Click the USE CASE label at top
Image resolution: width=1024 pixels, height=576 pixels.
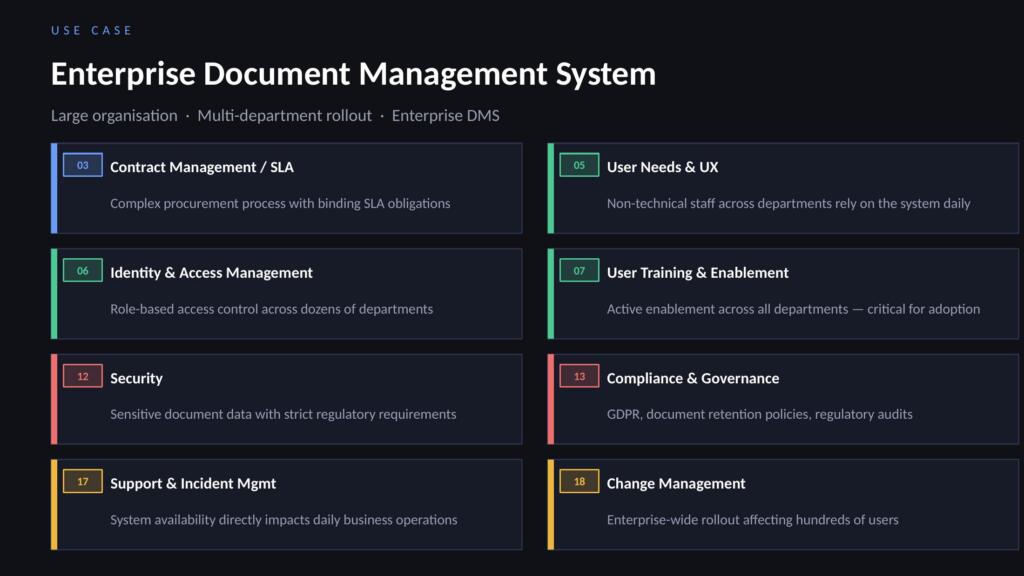92,31
